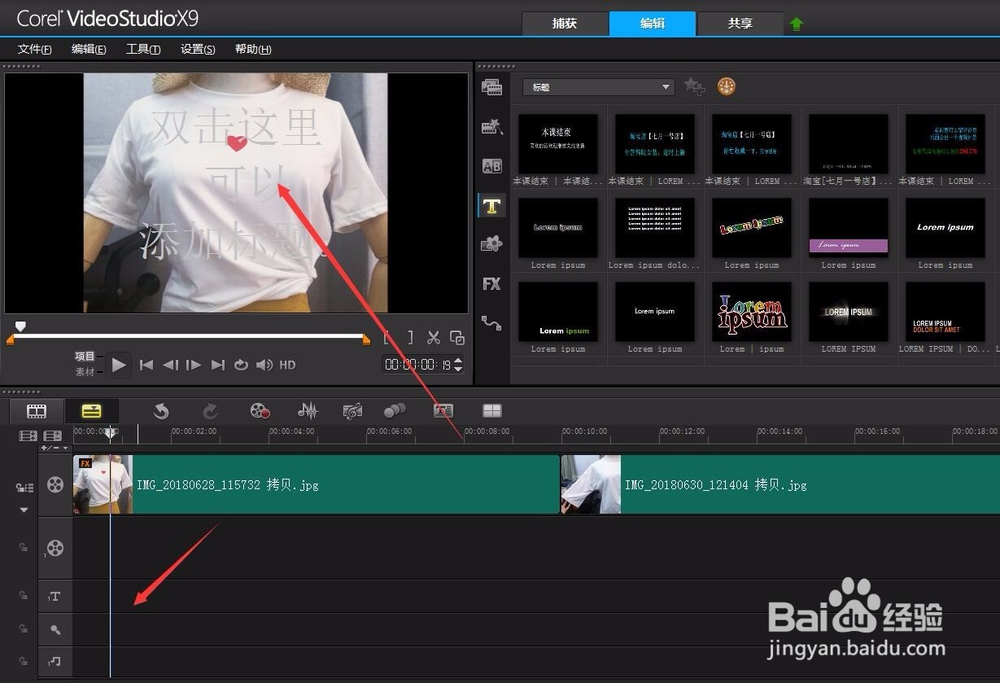Click the timecode field
1000x683 pixels.
tap(417, 365)
